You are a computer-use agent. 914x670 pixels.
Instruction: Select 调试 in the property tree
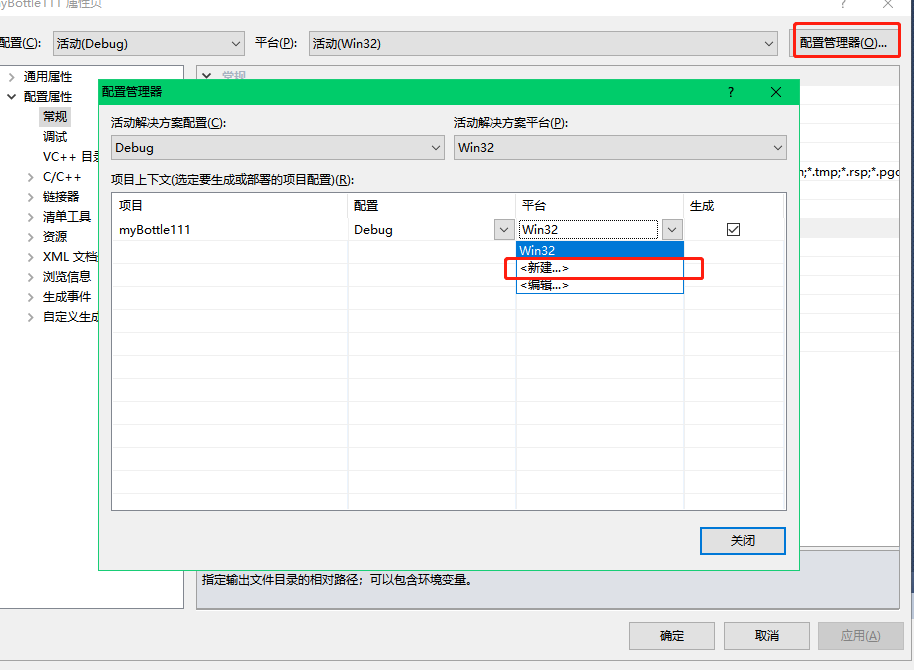point(55,136)
